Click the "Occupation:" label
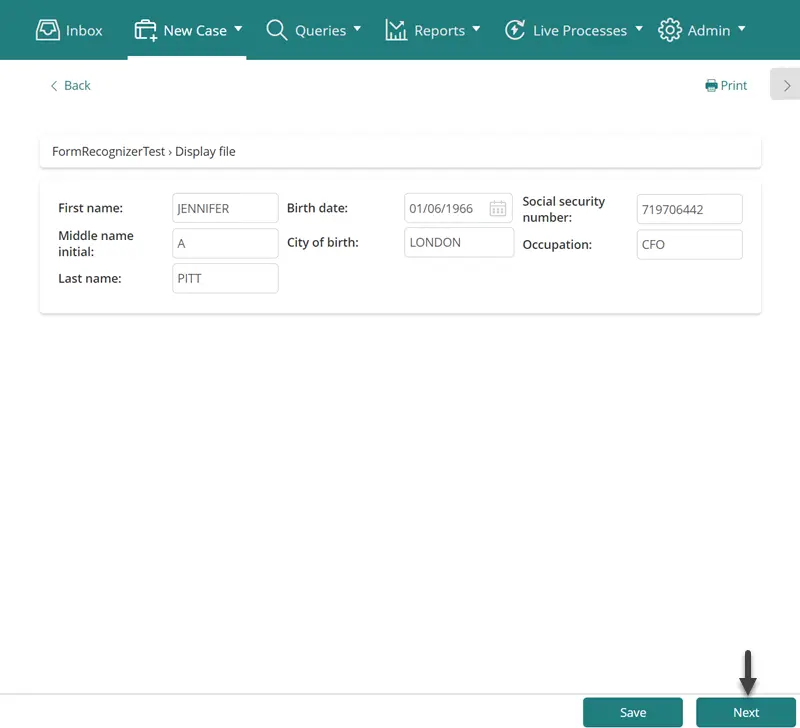800x728 pixels. (557, 244)
